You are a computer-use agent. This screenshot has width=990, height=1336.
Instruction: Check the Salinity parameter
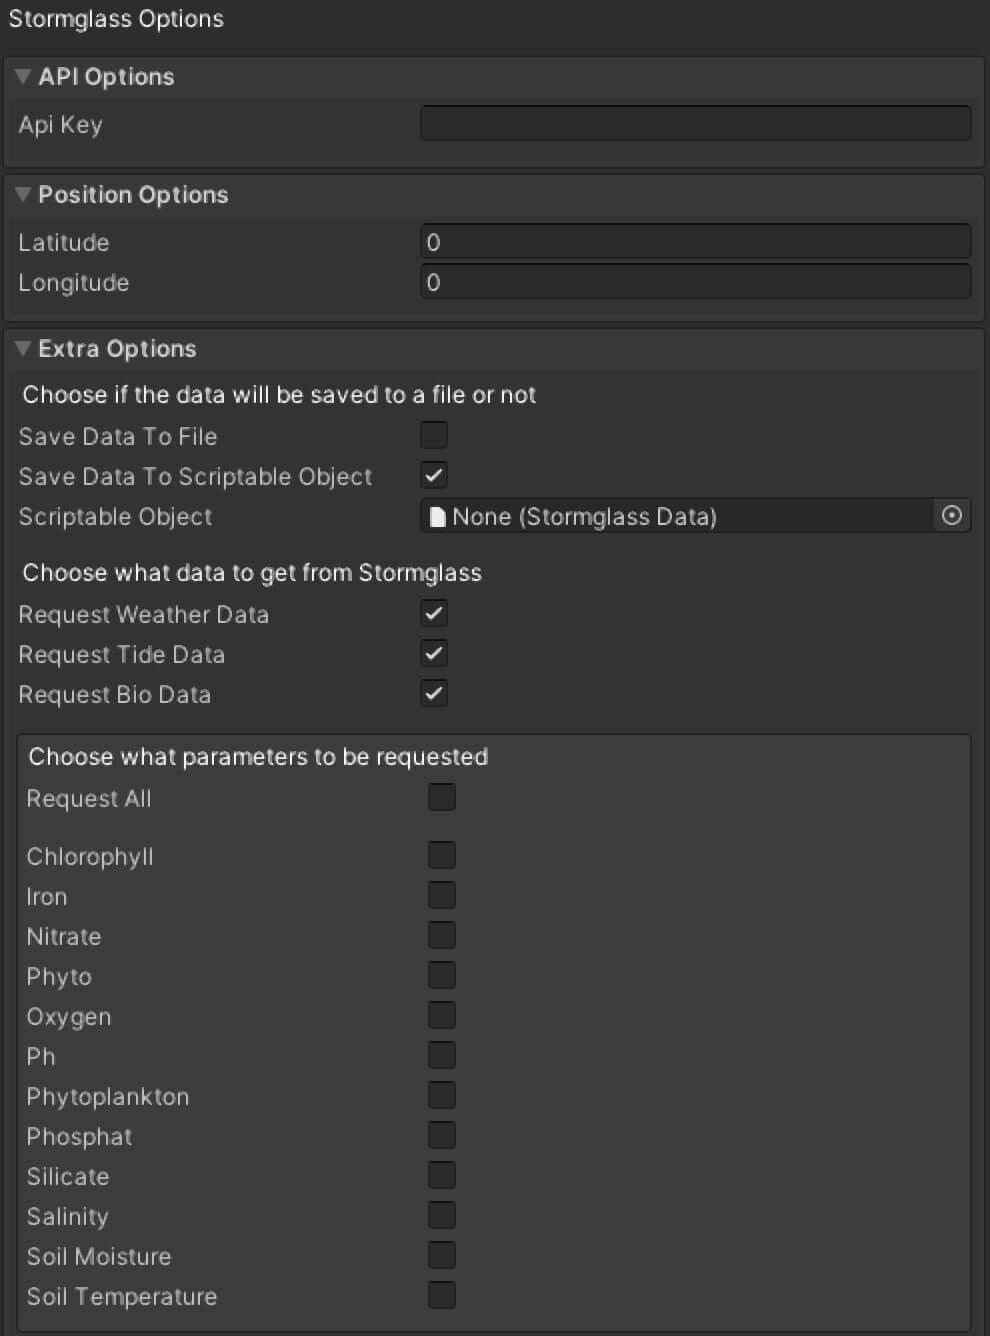tap(442, 1215)
